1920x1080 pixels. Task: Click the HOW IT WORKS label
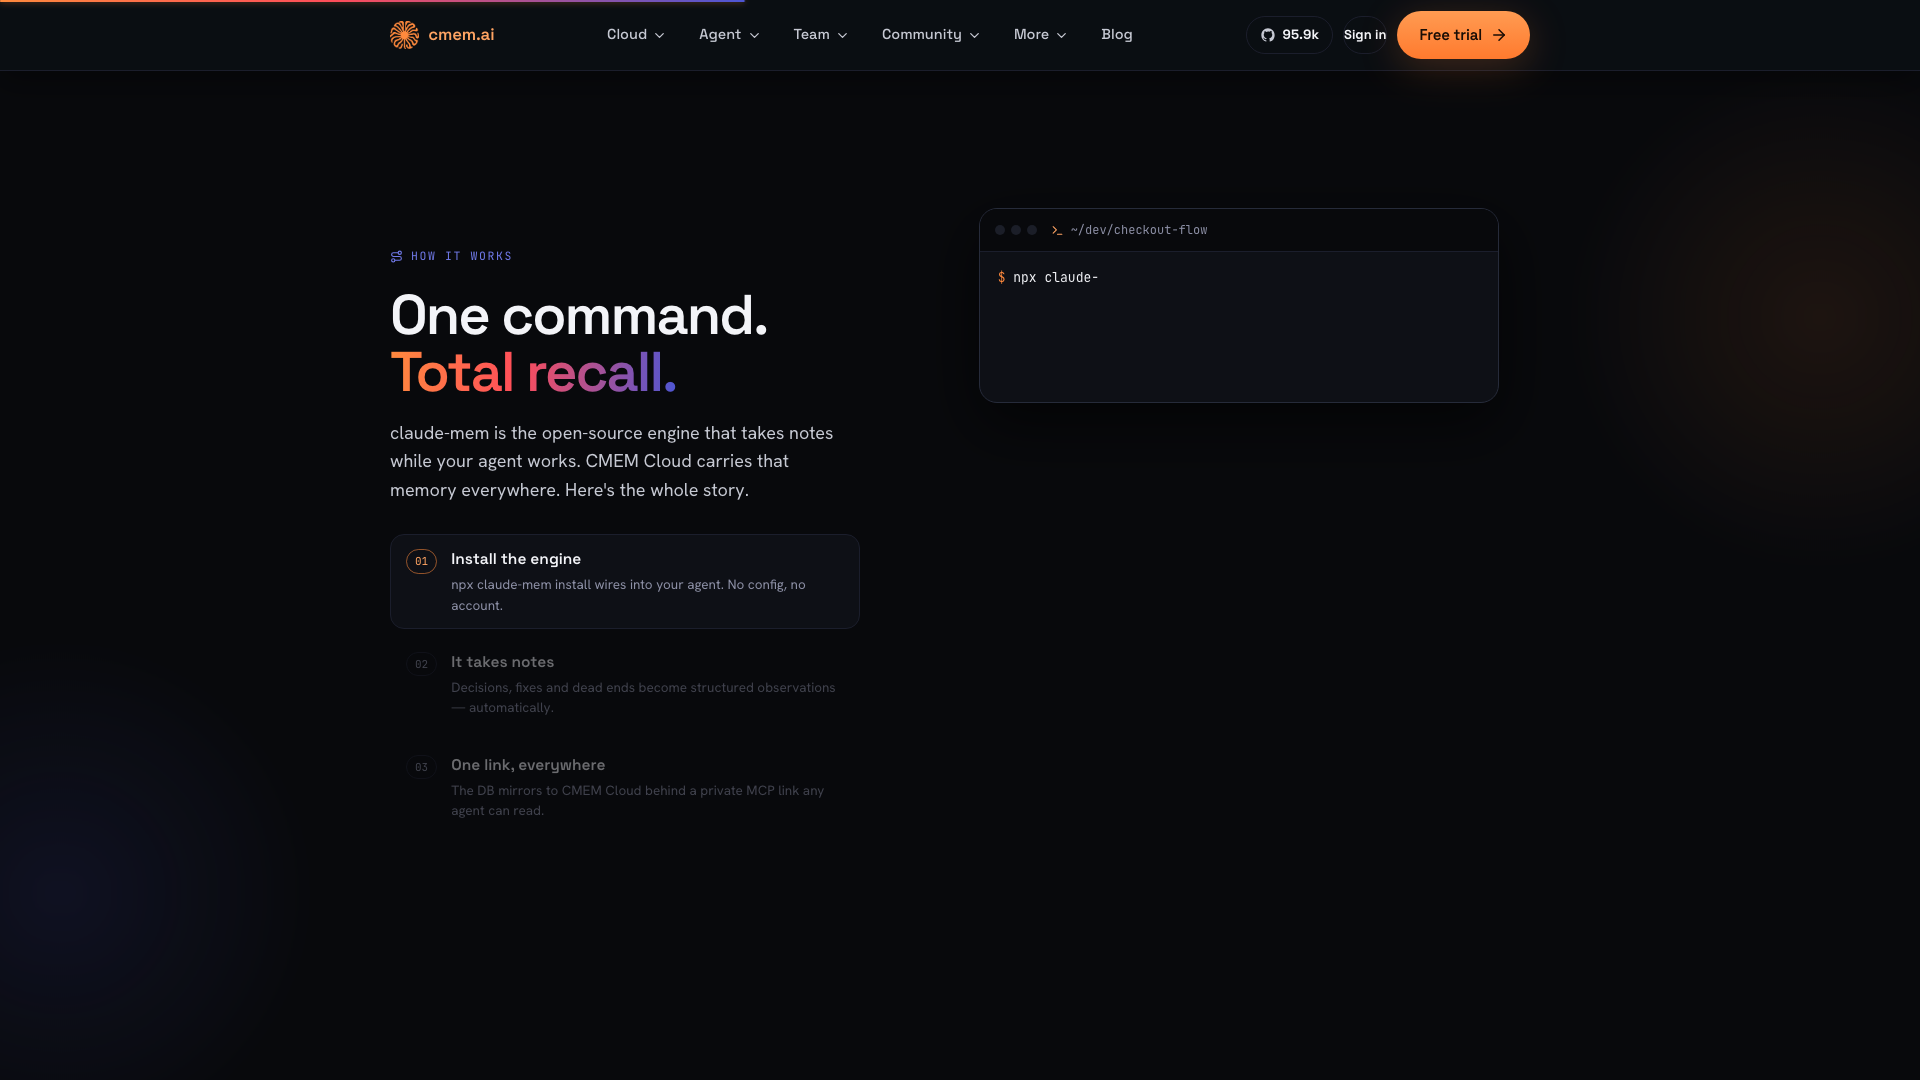click(x=462, y=256)
